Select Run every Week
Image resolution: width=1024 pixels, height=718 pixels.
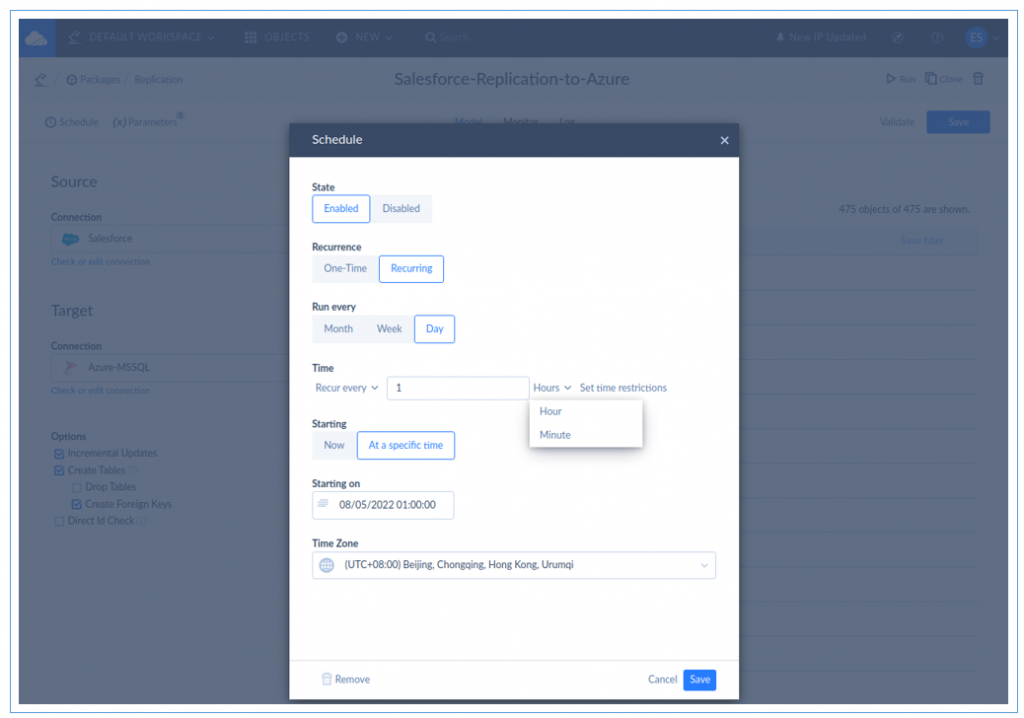coord(389,329)
